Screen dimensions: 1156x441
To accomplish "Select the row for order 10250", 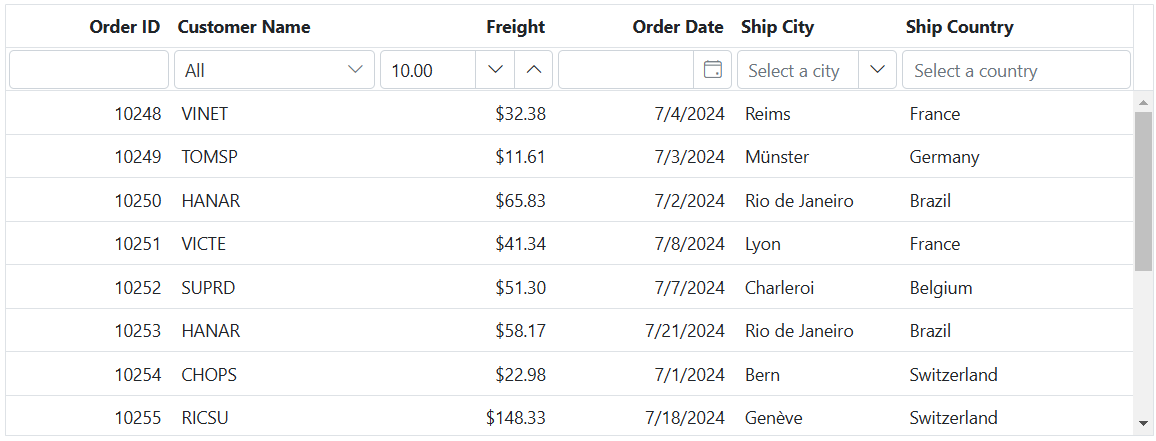I will tap(138, 201).
